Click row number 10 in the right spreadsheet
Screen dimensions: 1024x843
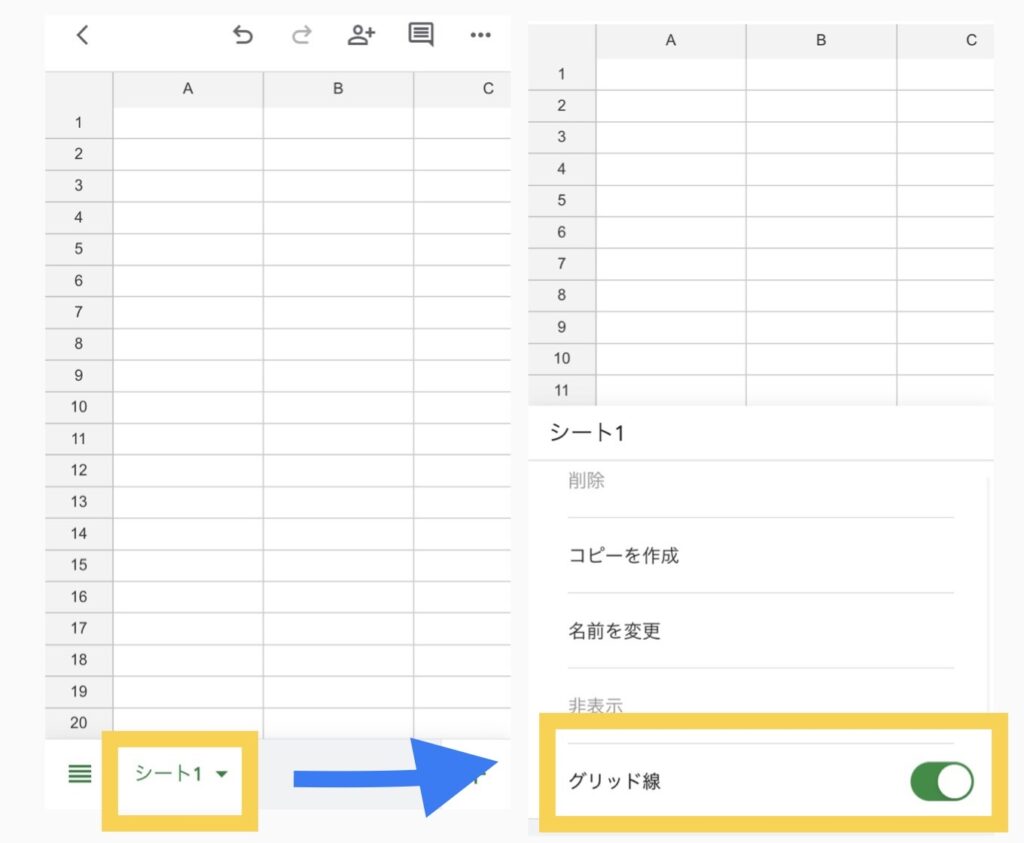[x=561, y=358]
